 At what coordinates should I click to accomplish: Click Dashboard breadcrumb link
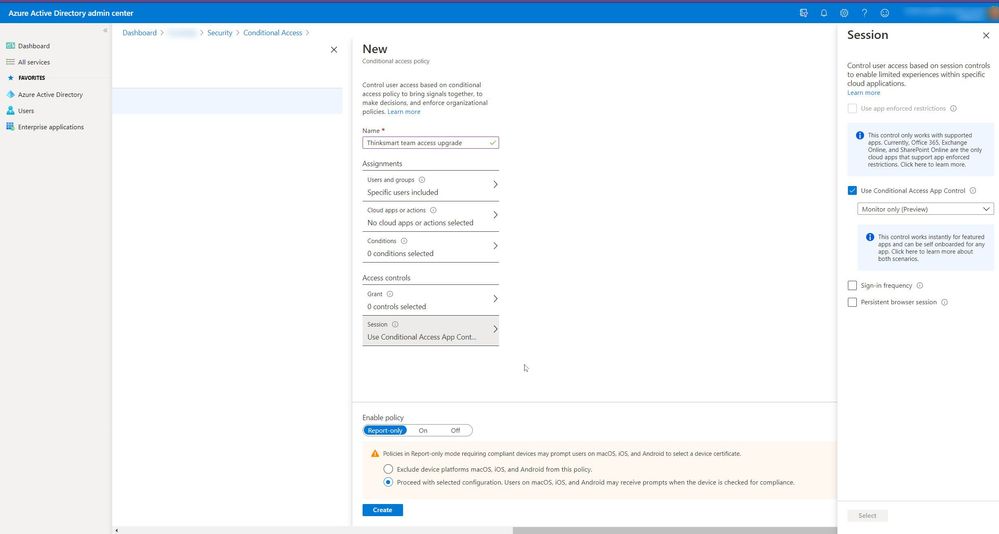pyautogui.click(x=140, y=32)
